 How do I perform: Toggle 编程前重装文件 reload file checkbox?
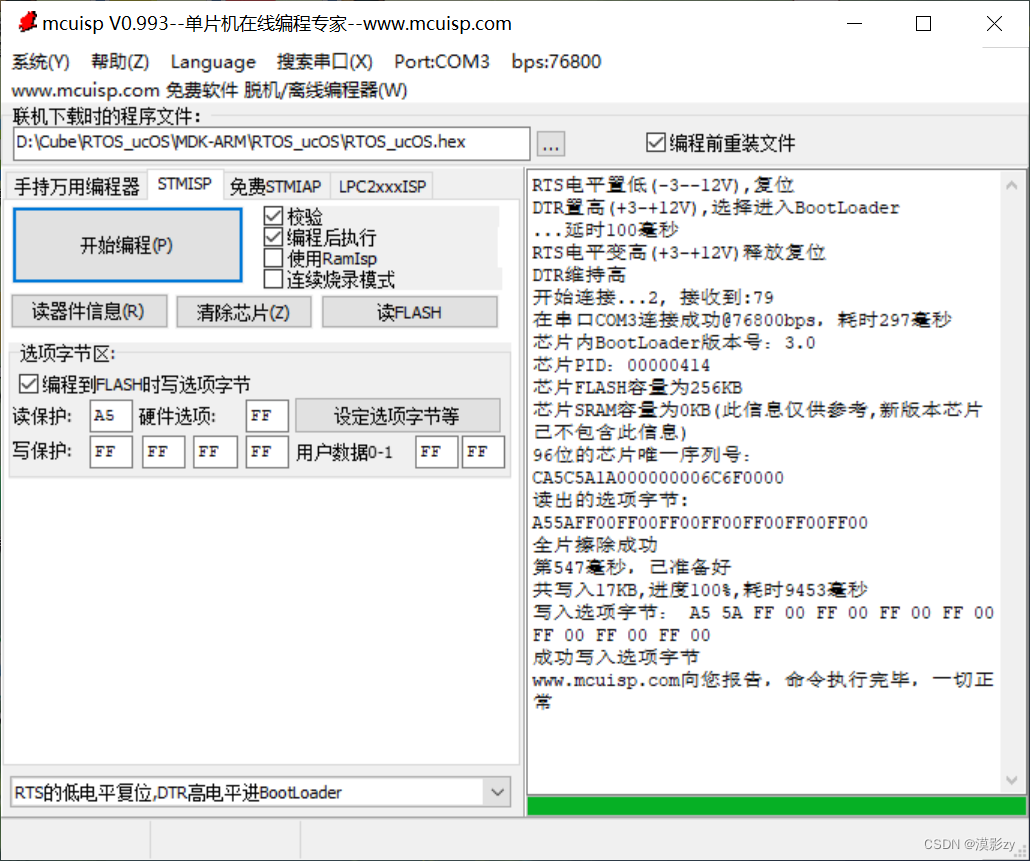pyautogui.click(x=655, y=142)
